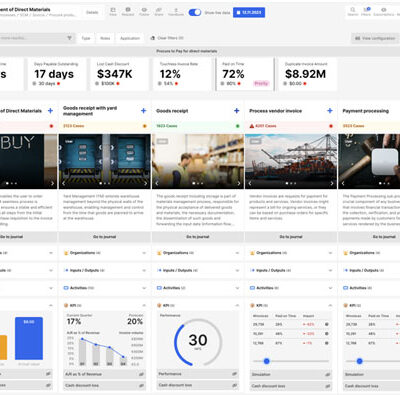Click the Search icon in the top toolbar
Screen dimensions: 400x395
click(x=353, y=11)
